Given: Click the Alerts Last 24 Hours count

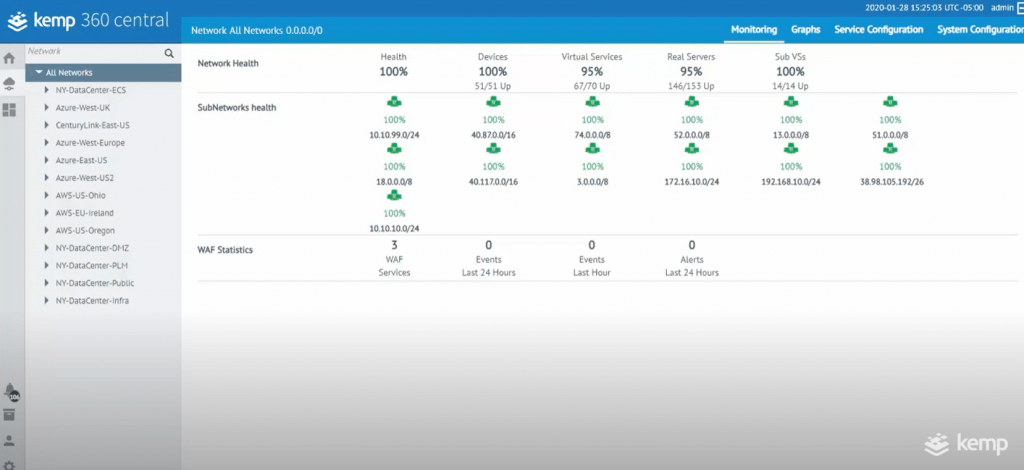Looking at the screenshot, I should (692, 245).
